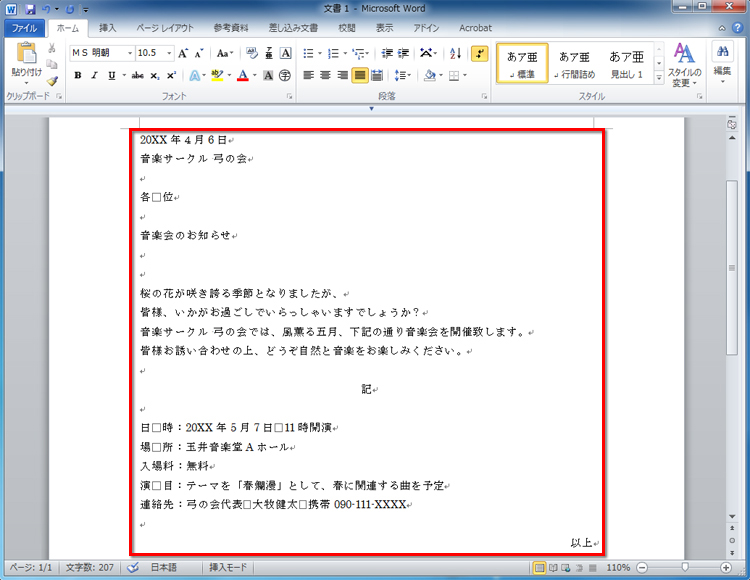Apply the 見出し 1 style
Image resolution: width=750 pixels, height=580 pixels.
[x=627, y=64]
